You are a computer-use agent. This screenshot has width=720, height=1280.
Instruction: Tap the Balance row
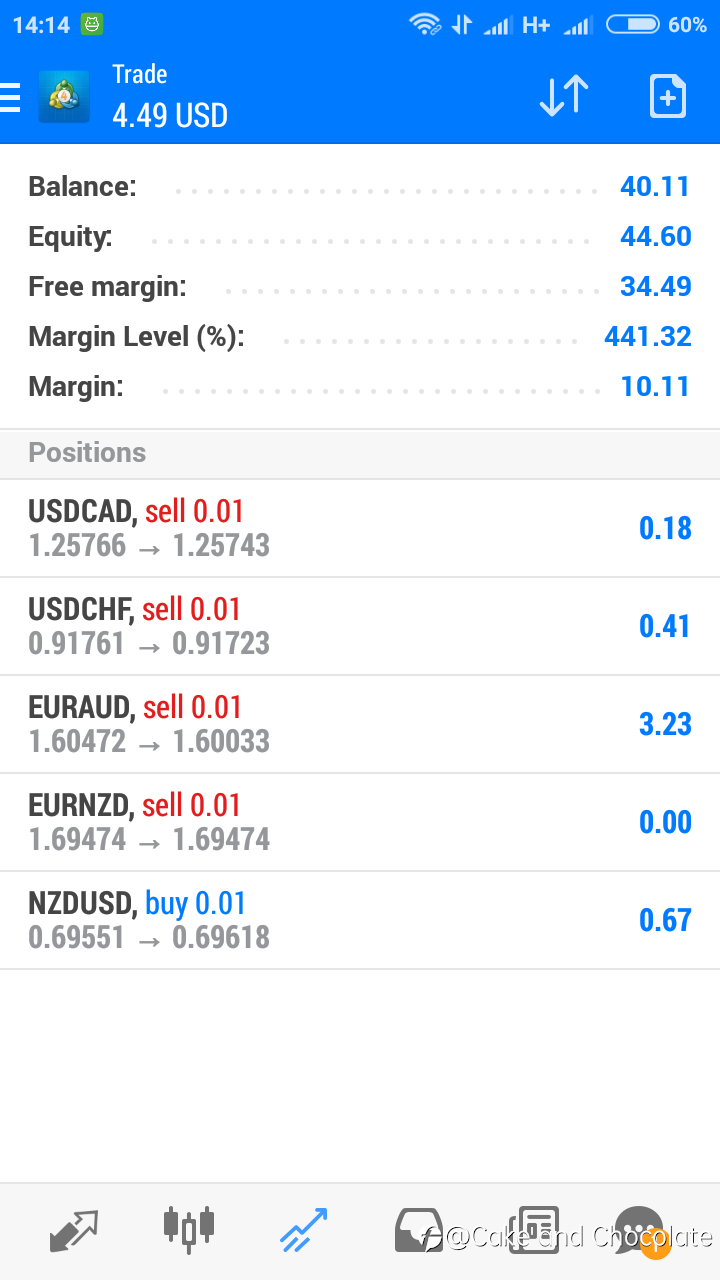(360, 187)
